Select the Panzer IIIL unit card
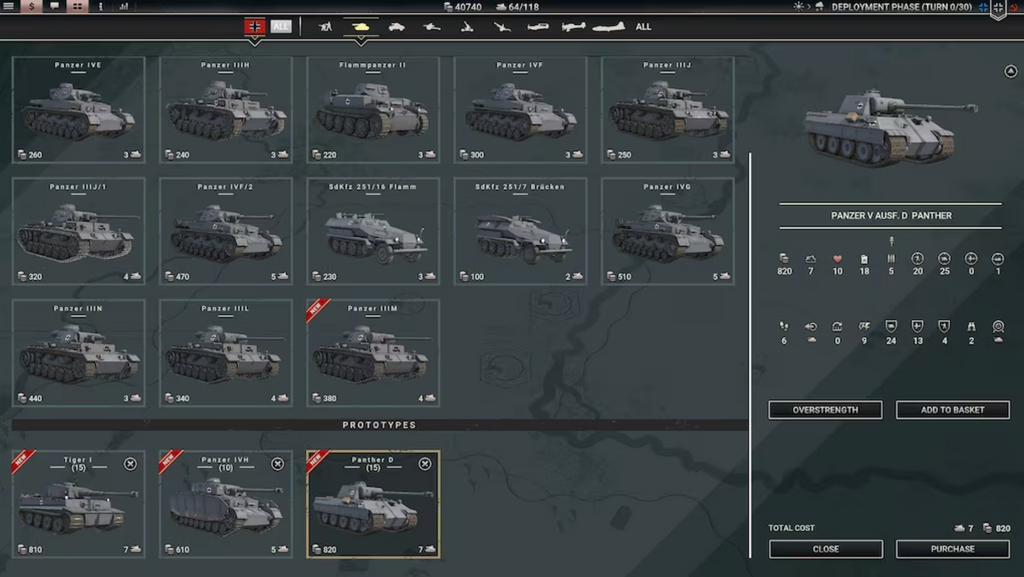Viewport: 1024px width, 577px height. click(x=225, y=353)
